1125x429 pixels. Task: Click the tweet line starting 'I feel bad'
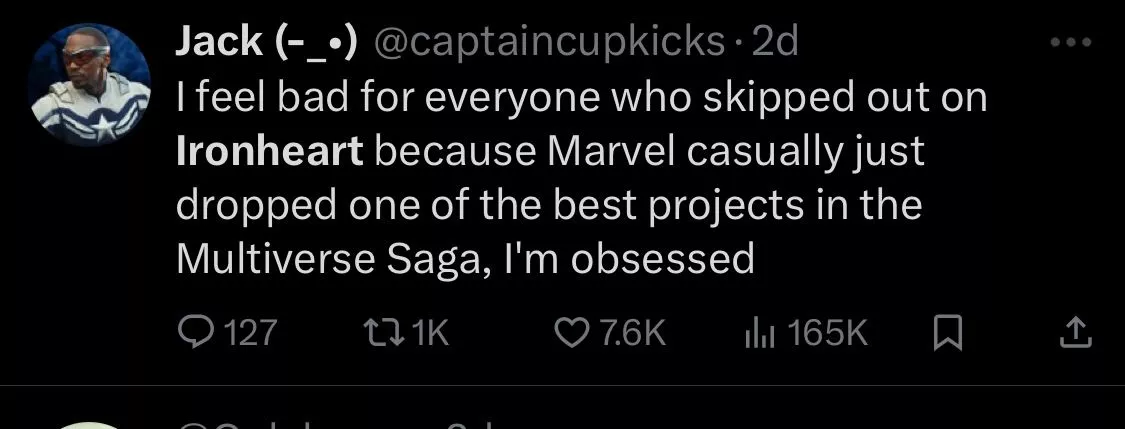point(580,97)
